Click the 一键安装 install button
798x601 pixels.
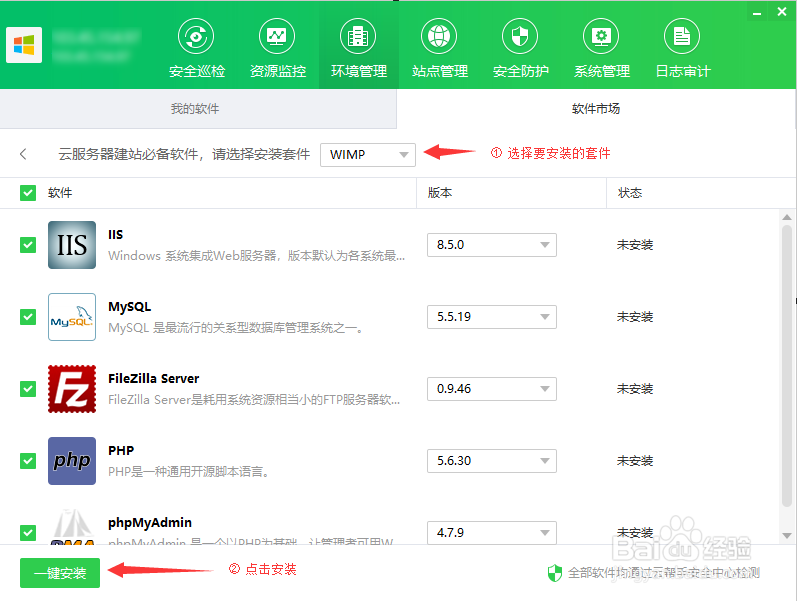[60, 573]
